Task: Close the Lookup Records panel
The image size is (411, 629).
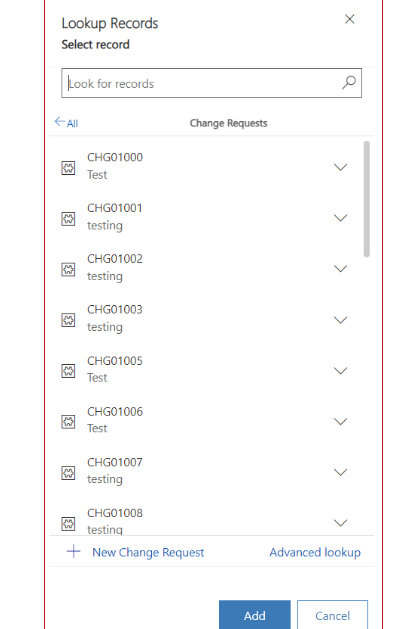Action: [350, 19]
